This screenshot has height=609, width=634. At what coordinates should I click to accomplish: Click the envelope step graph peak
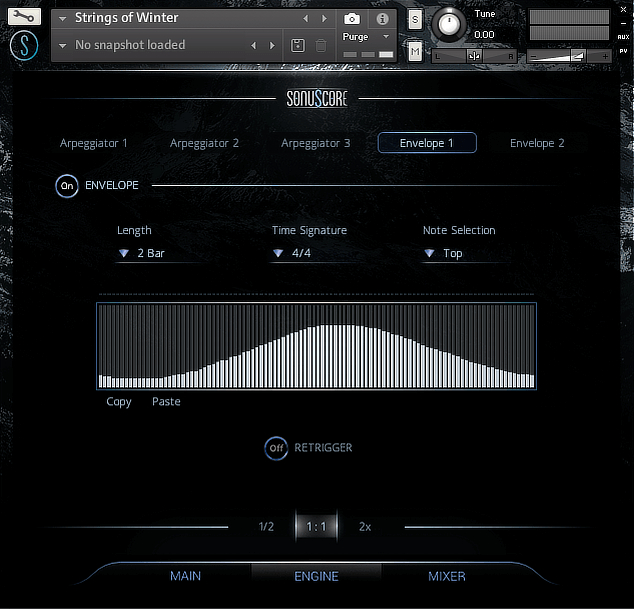click(338, 326)
